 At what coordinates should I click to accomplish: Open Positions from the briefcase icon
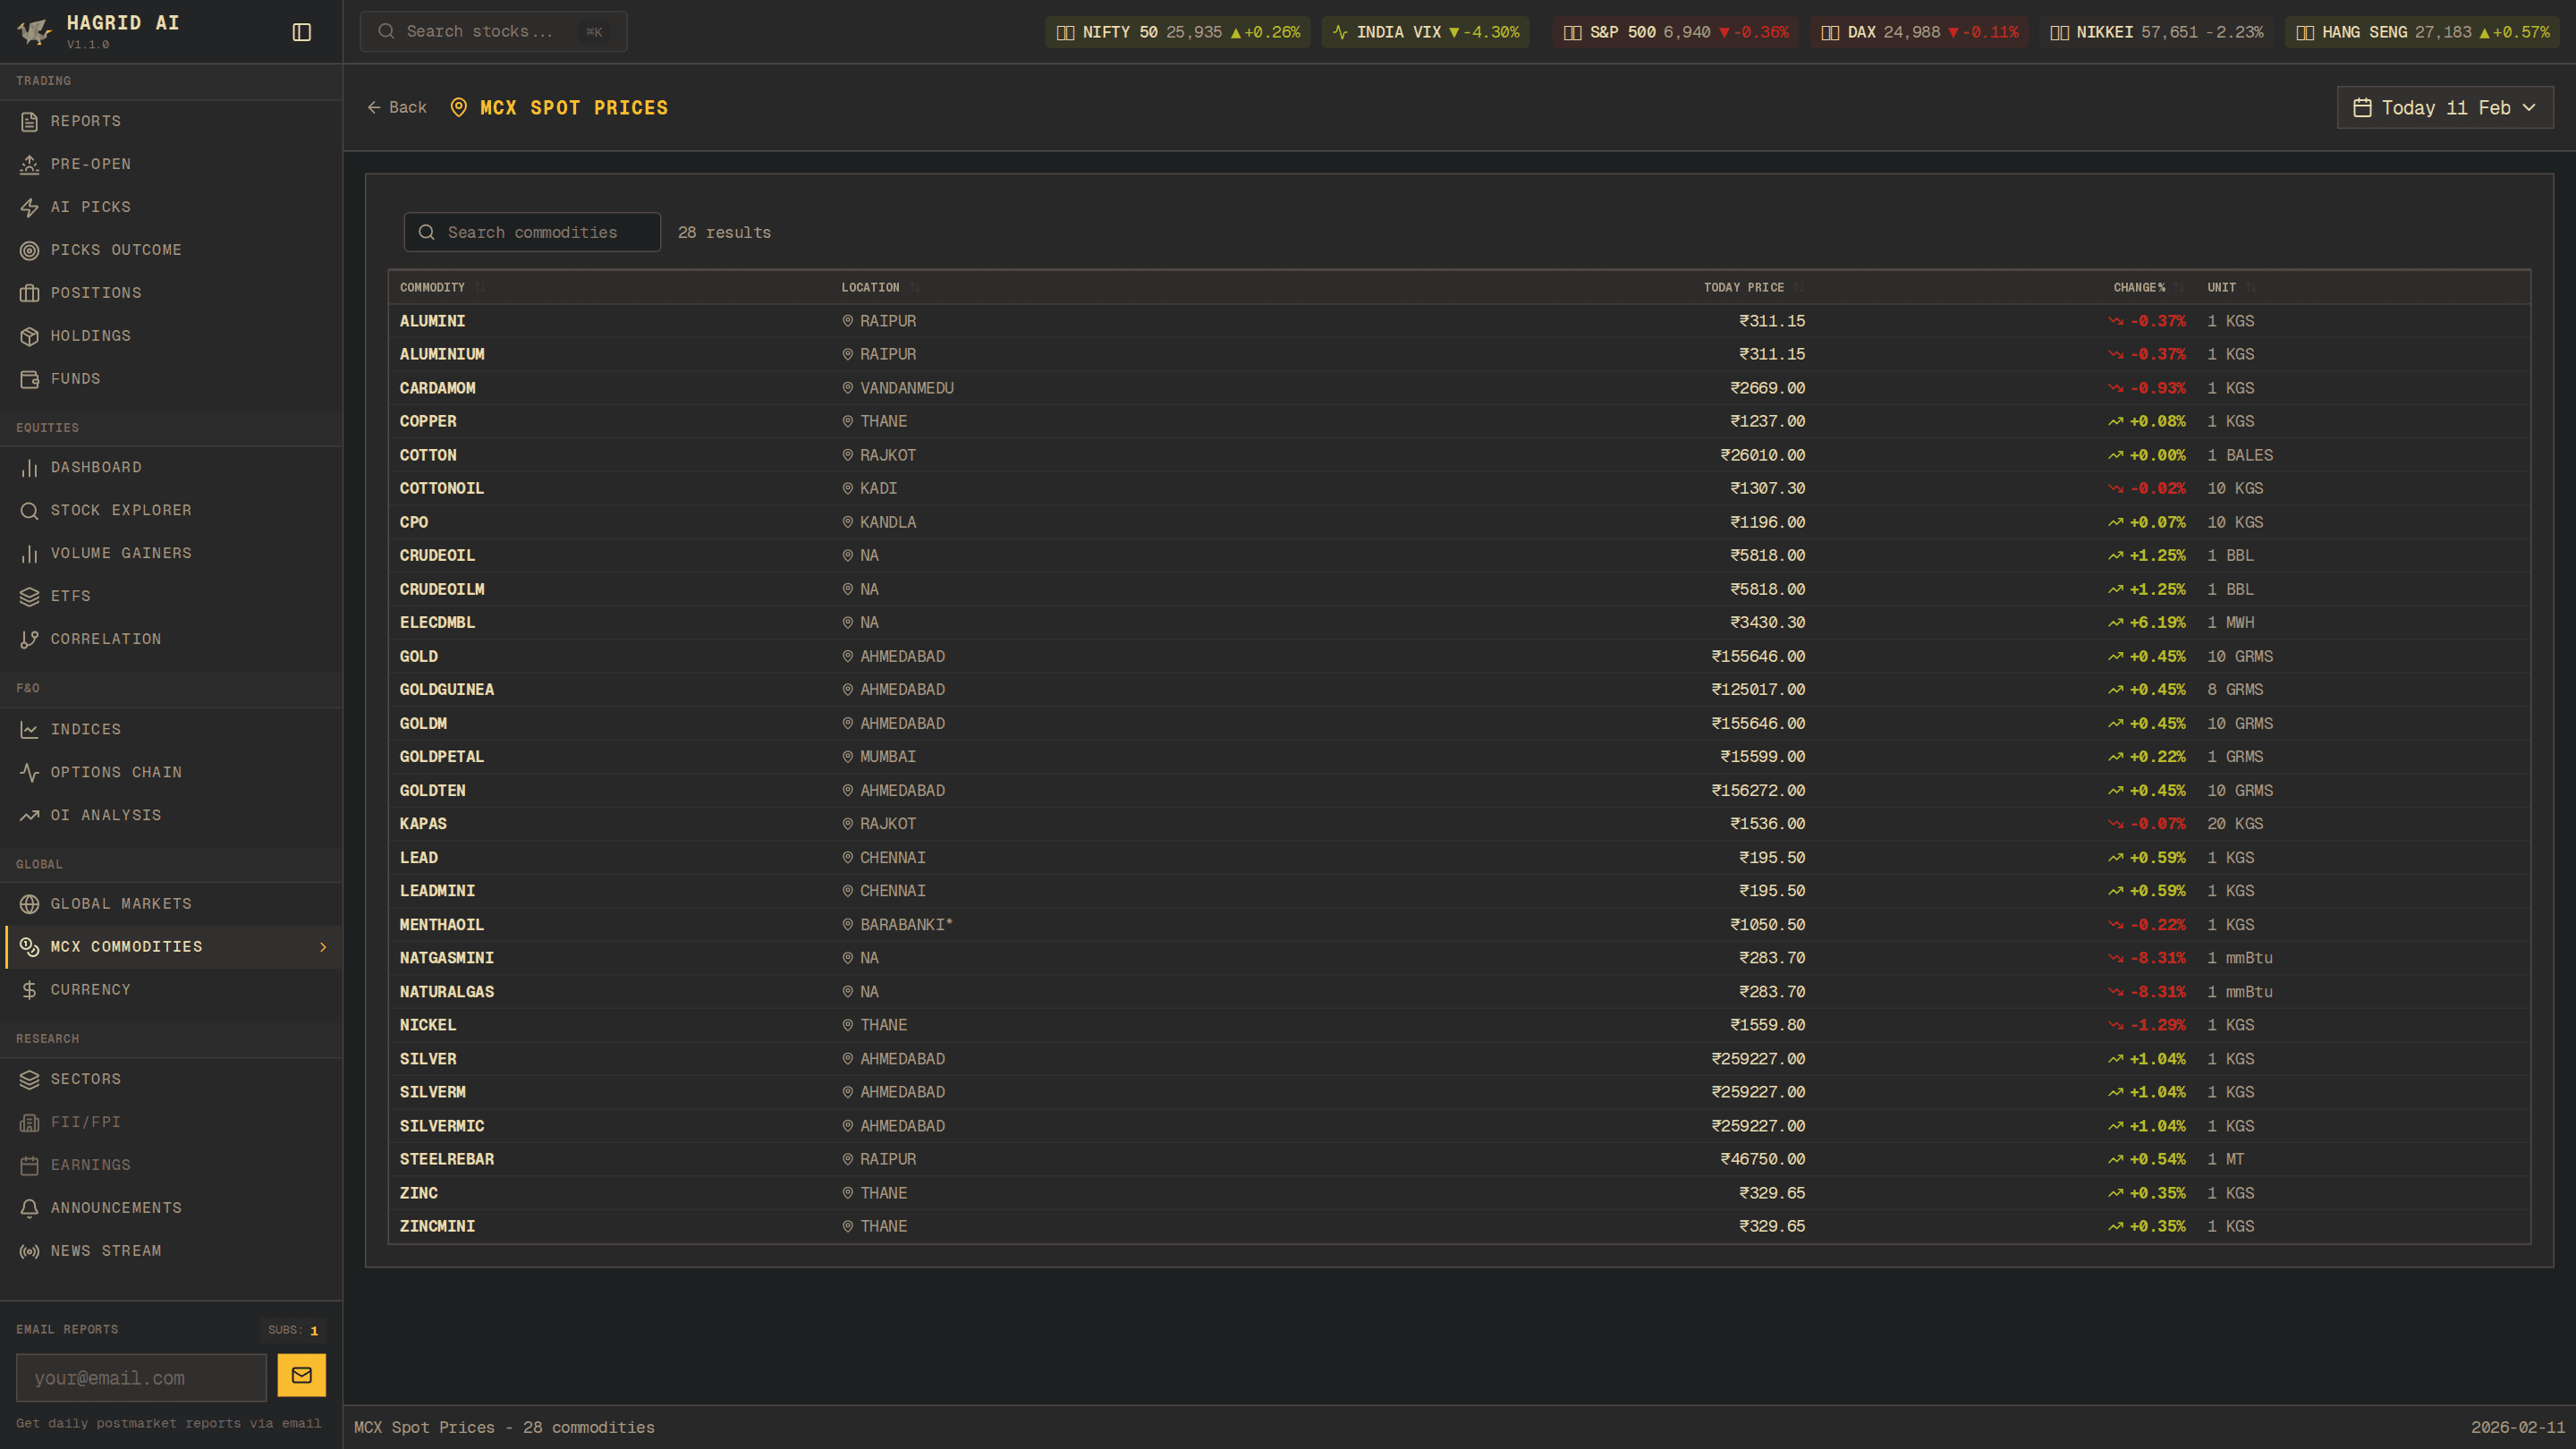pyautogui.click(x=29, y=292)
